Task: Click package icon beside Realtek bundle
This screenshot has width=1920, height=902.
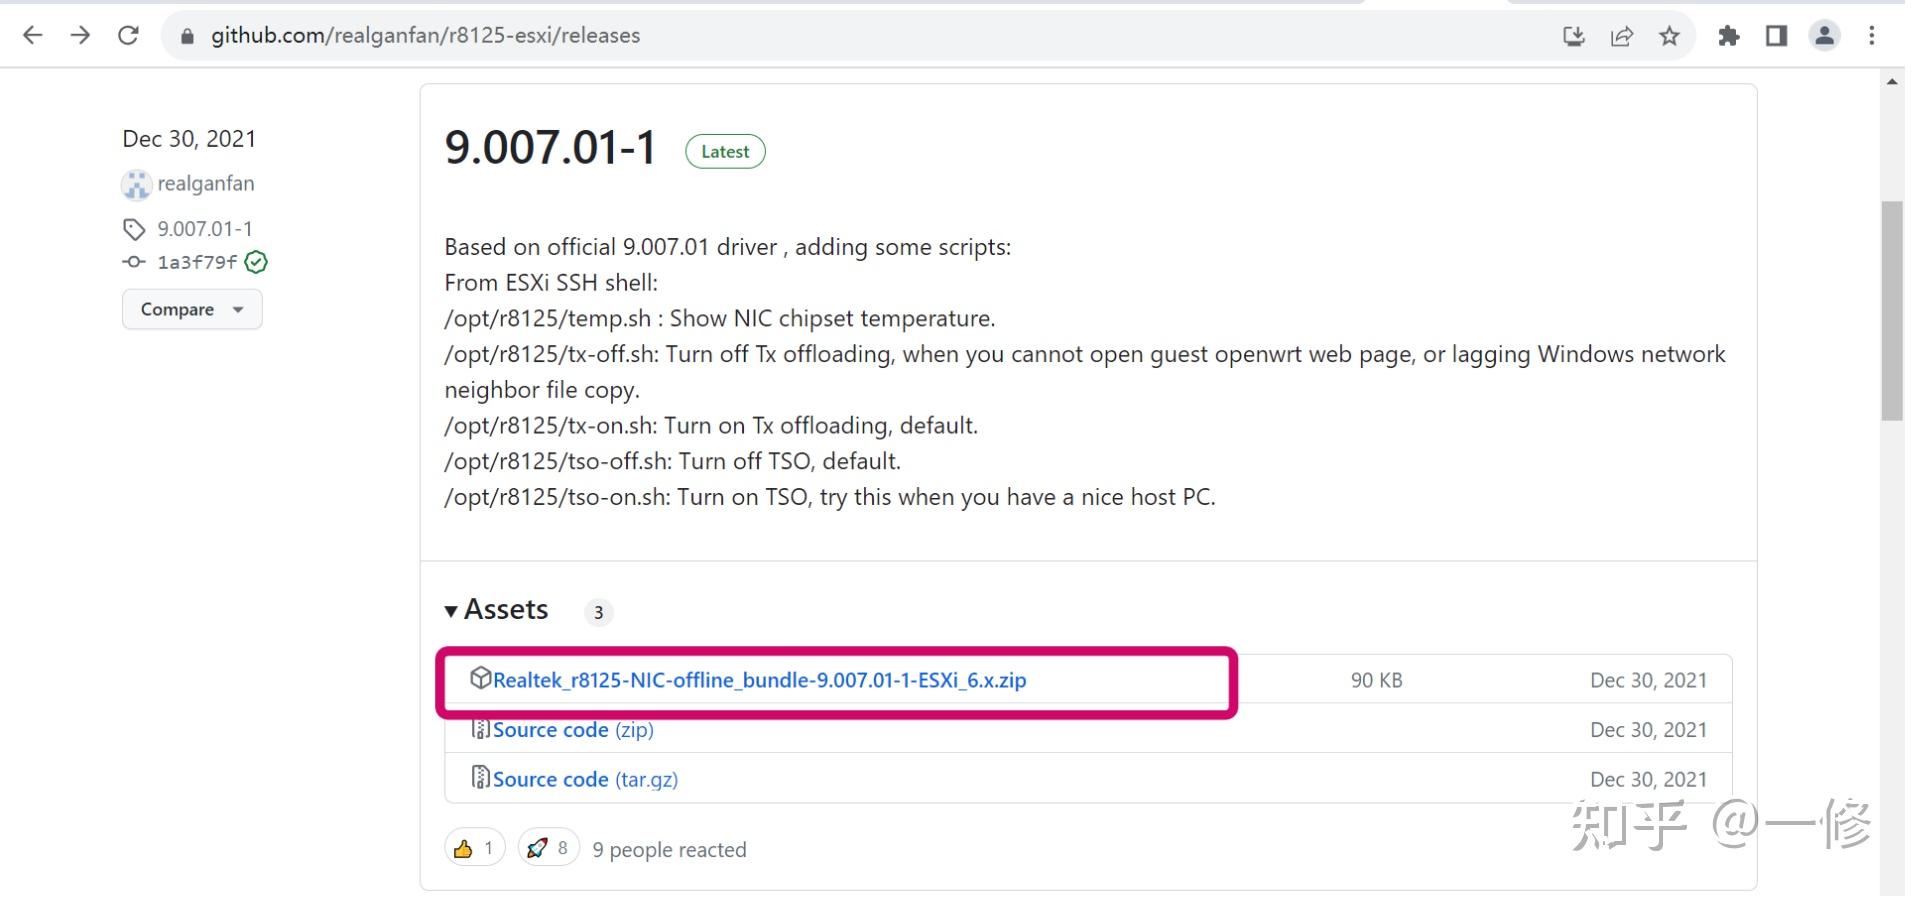Action: 480,678
